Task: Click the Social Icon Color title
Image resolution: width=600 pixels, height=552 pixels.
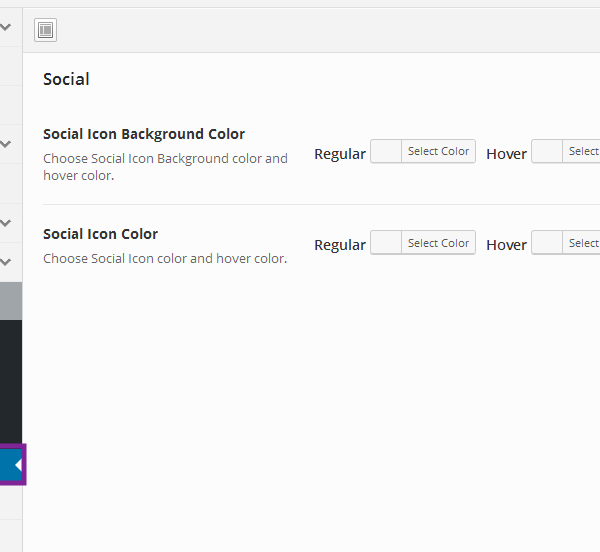Action: pyautogui.click(x=100, y=234)
